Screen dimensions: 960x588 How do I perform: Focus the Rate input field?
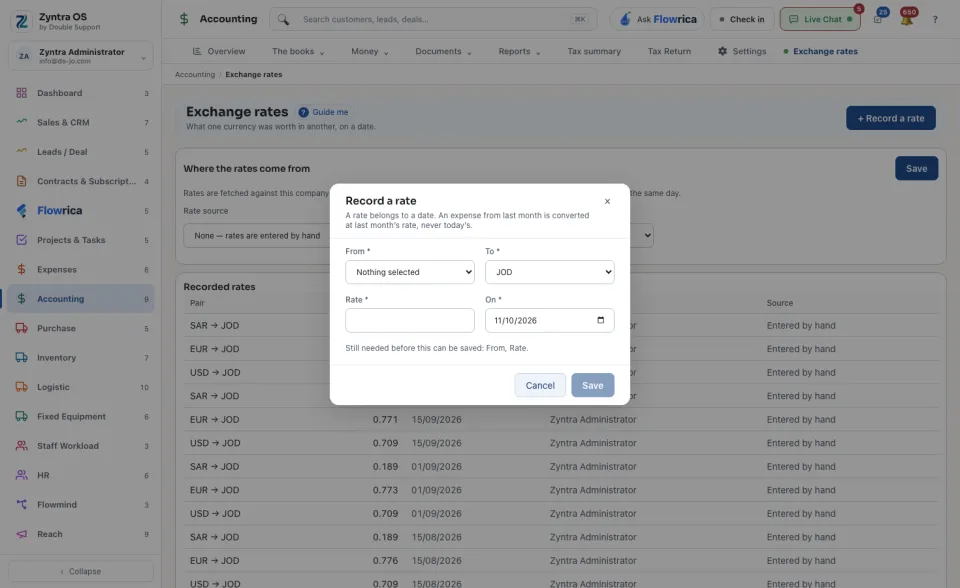pos(410,320)
